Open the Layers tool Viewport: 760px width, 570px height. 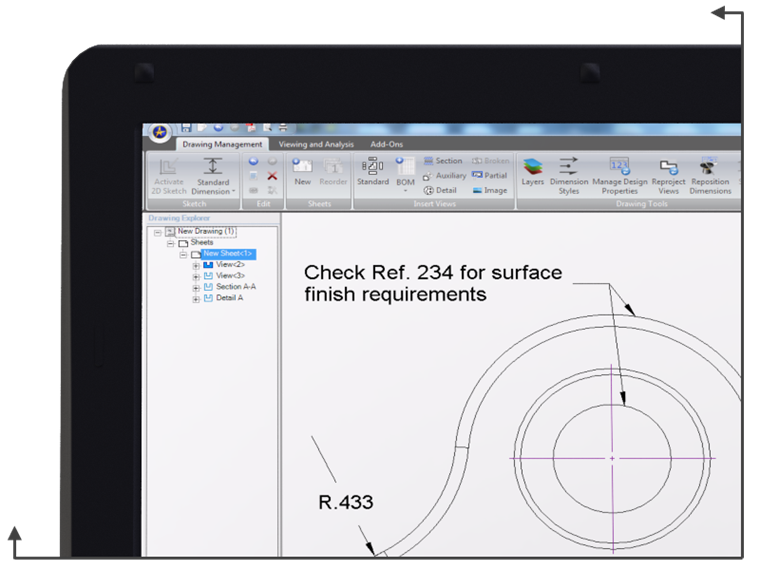click(532, 172)
